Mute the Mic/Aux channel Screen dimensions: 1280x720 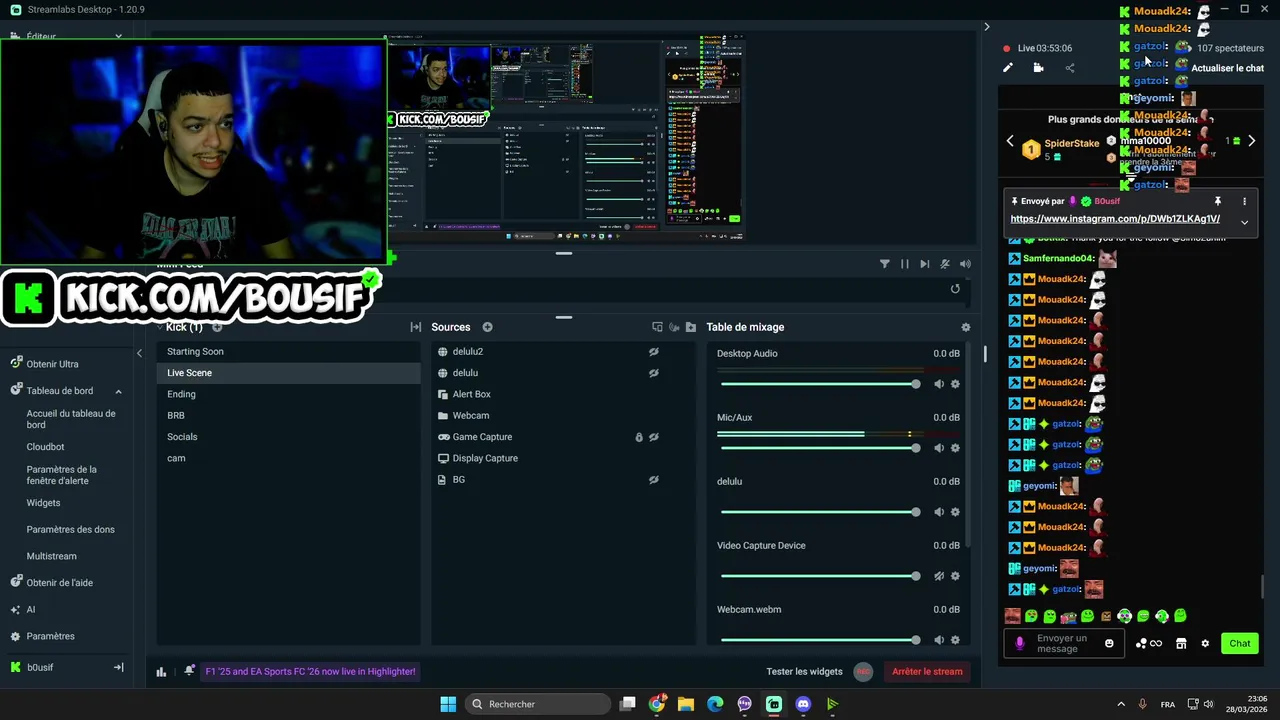[x=939, y=448]
